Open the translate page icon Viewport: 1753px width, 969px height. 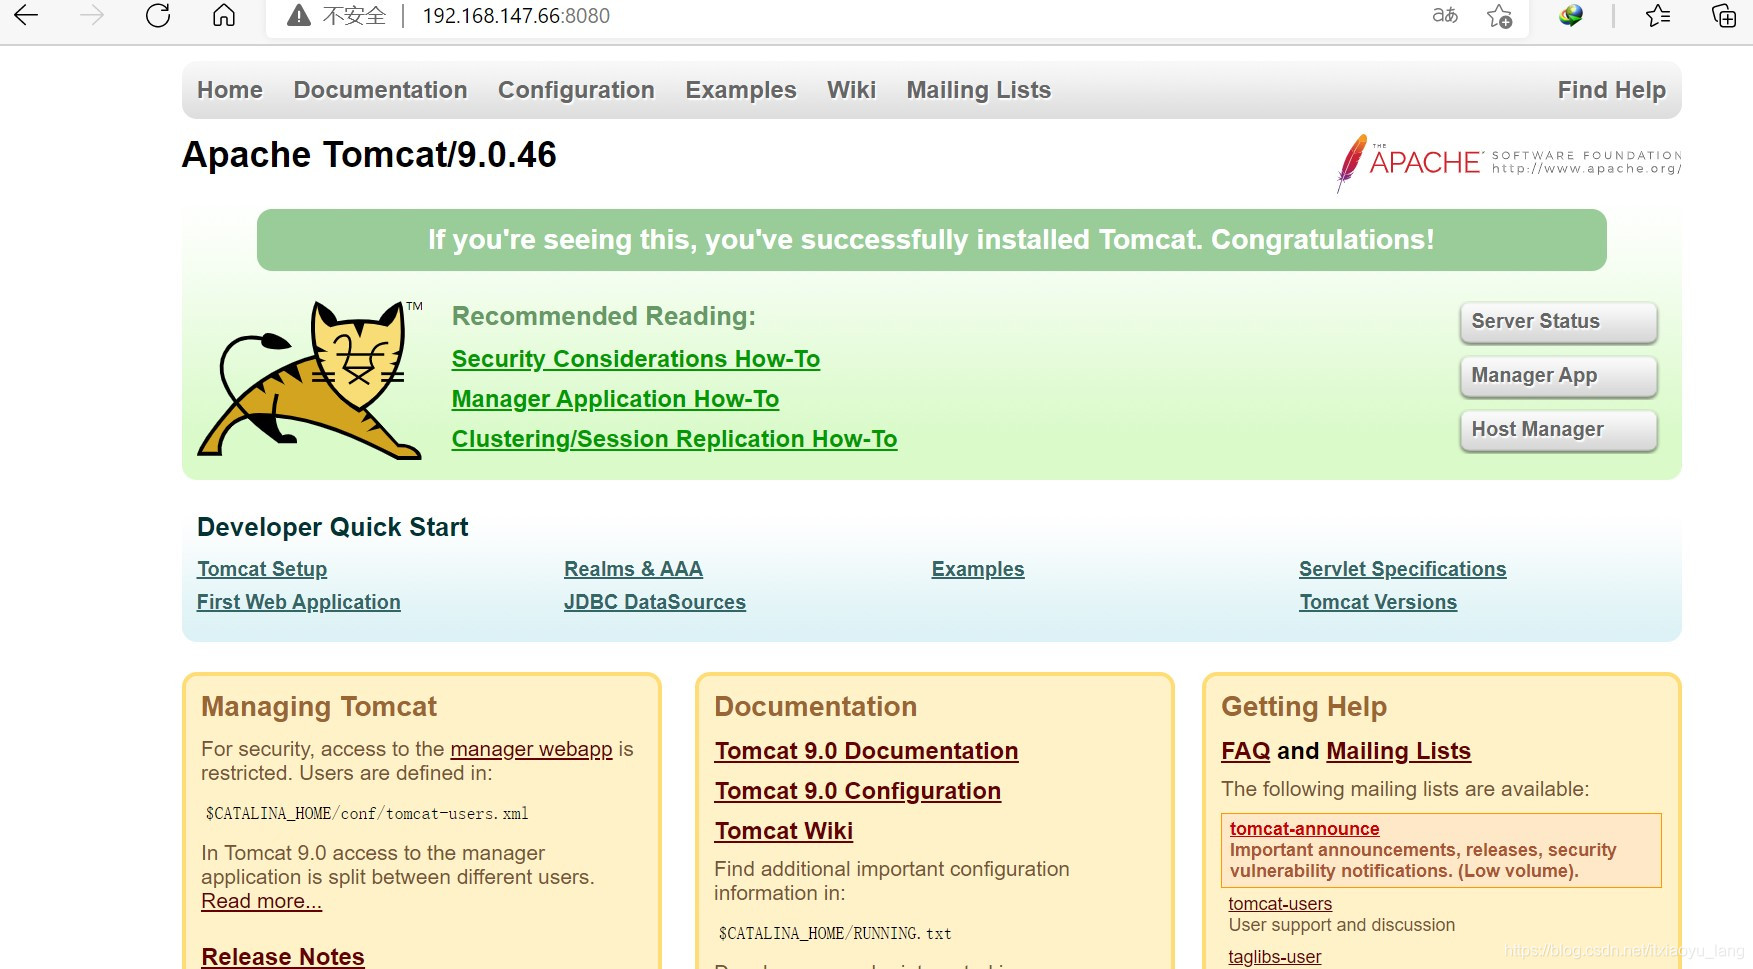tap(1445, 15)
